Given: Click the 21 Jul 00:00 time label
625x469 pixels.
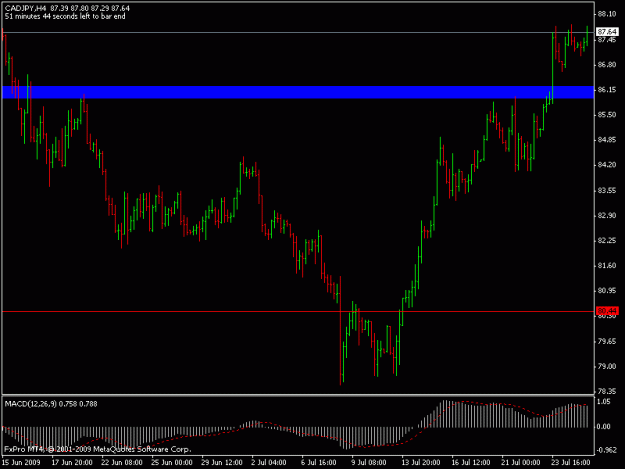Looking at the screenshot, I should [x=521, y=462].
